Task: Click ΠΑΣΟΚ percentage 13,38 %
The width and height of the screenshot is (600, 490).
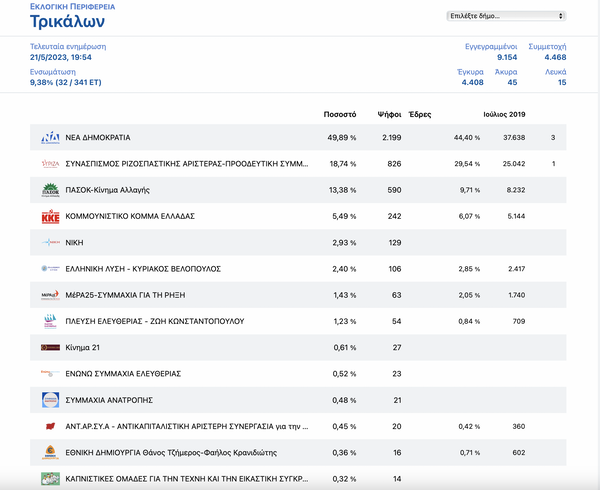Action: tap(342, 190)
